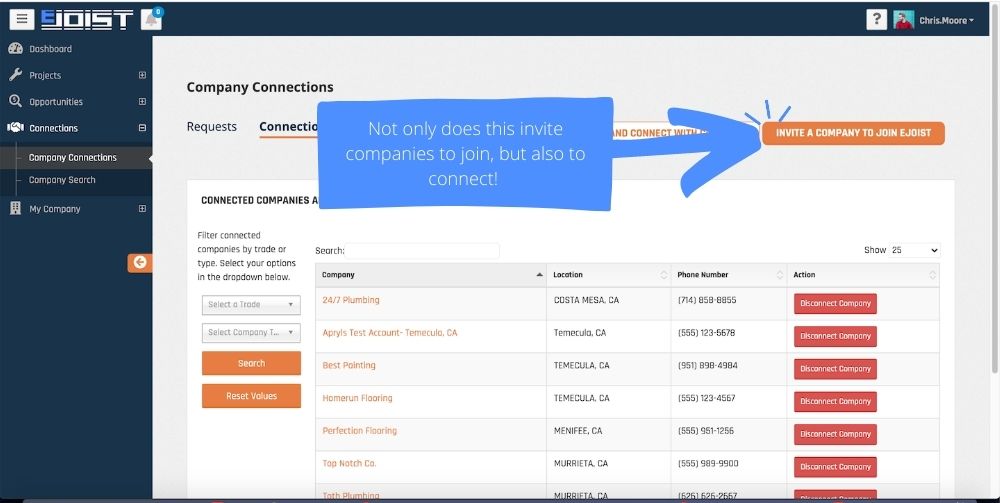Open the Select a Trade dropdown
Screen dimensions: 1000x503
(251, 305)
